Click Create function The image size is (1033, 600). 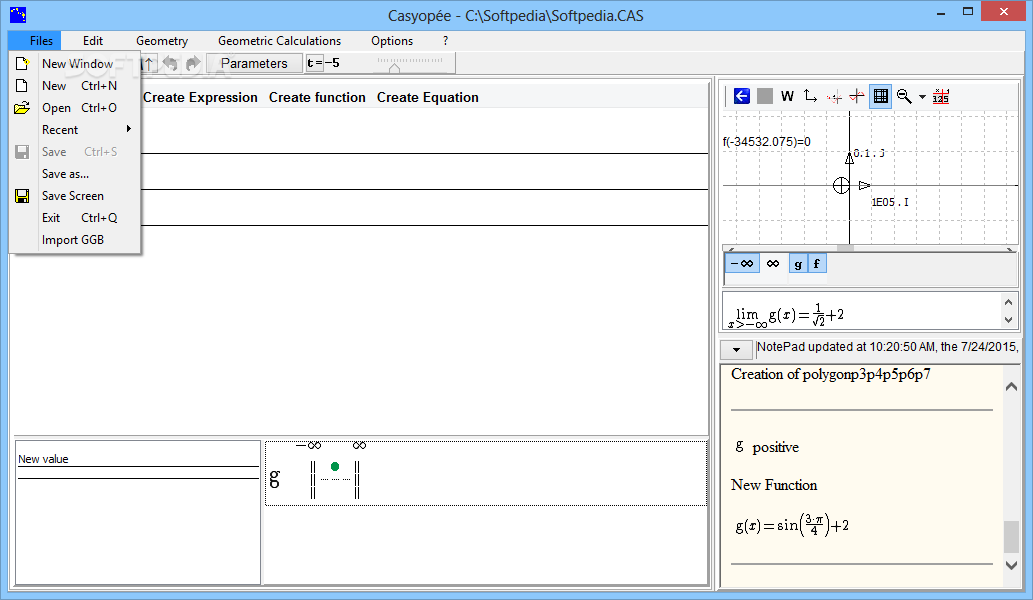point(317,97)
